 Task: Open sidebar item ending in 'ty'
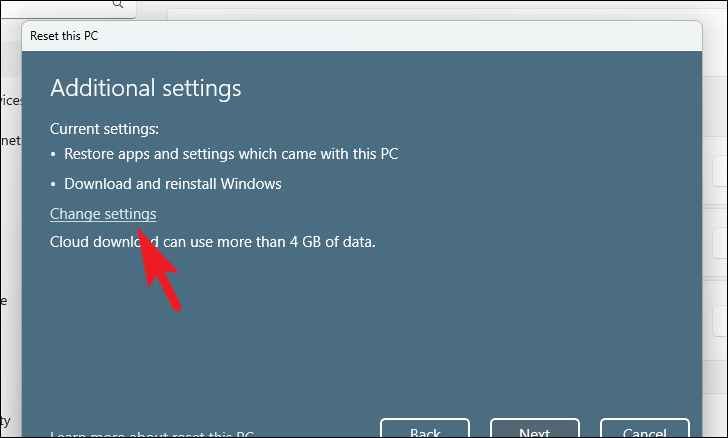(x=5, y=421)
